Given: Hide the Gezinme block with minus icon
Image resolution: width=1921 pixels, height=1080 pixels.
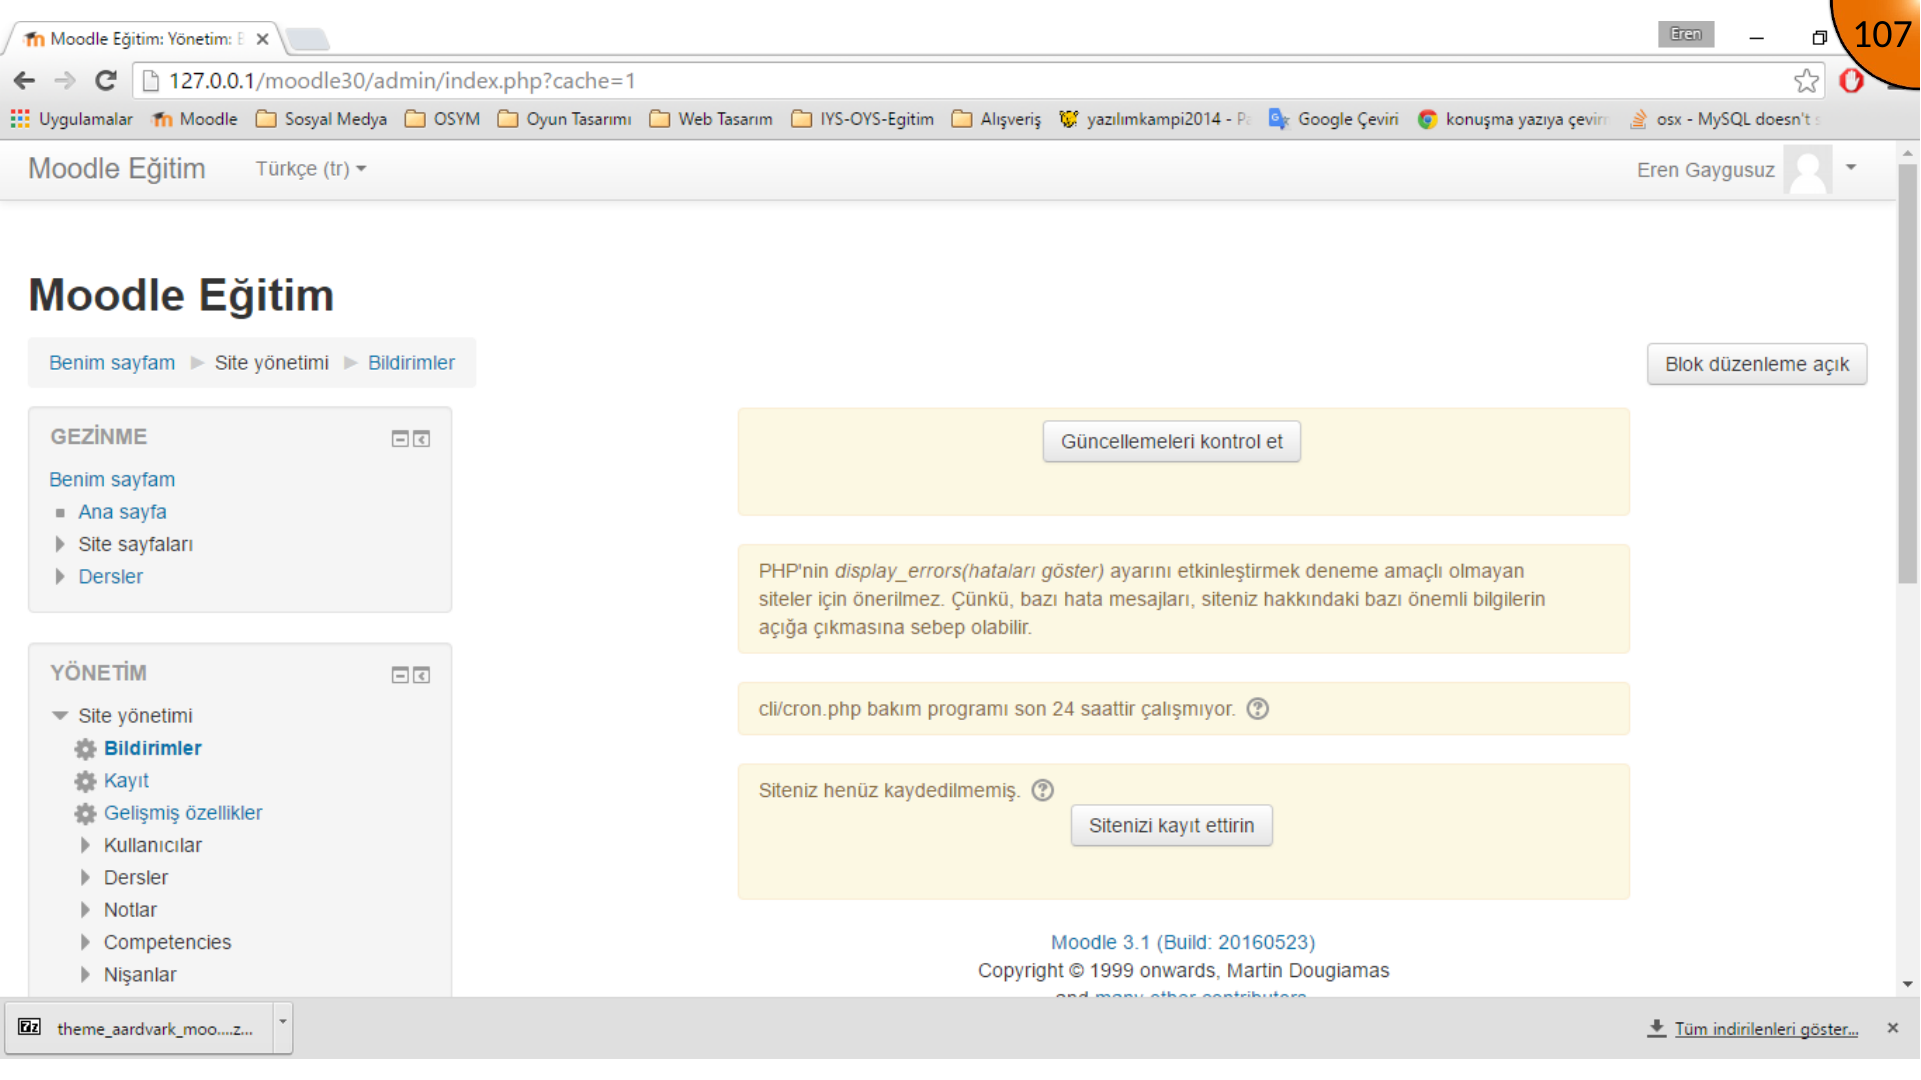Looking at the screenshot, I should [x=400, y=439].
